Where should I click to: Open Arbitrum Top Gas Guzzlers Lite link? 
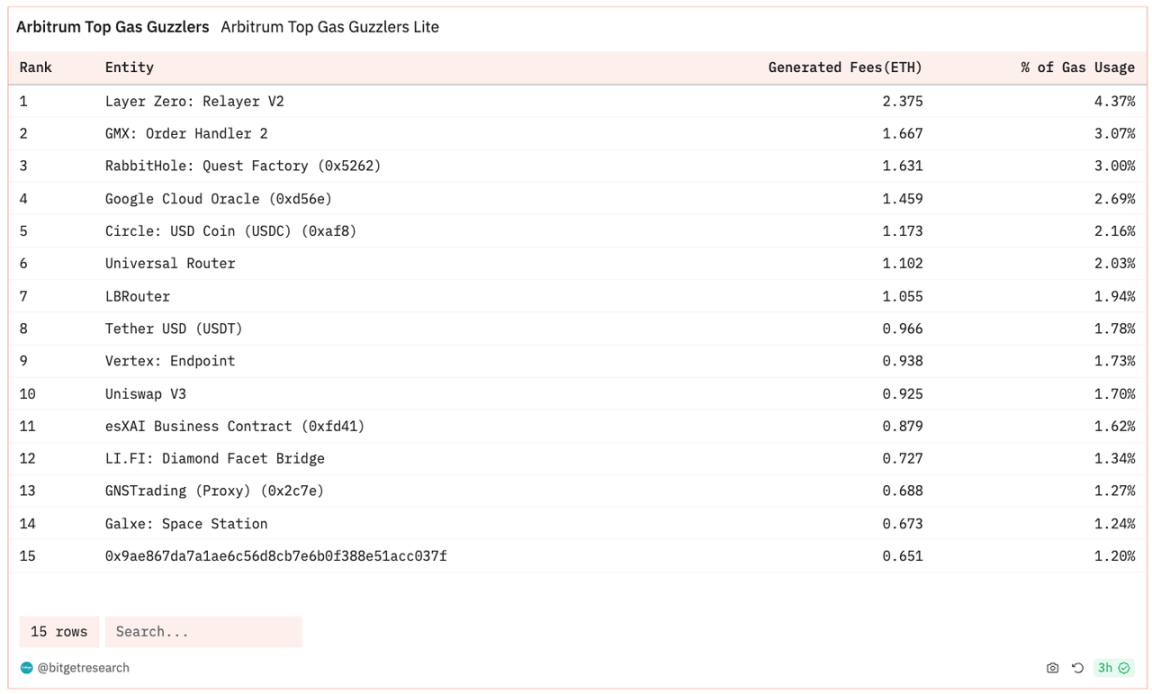330,27
